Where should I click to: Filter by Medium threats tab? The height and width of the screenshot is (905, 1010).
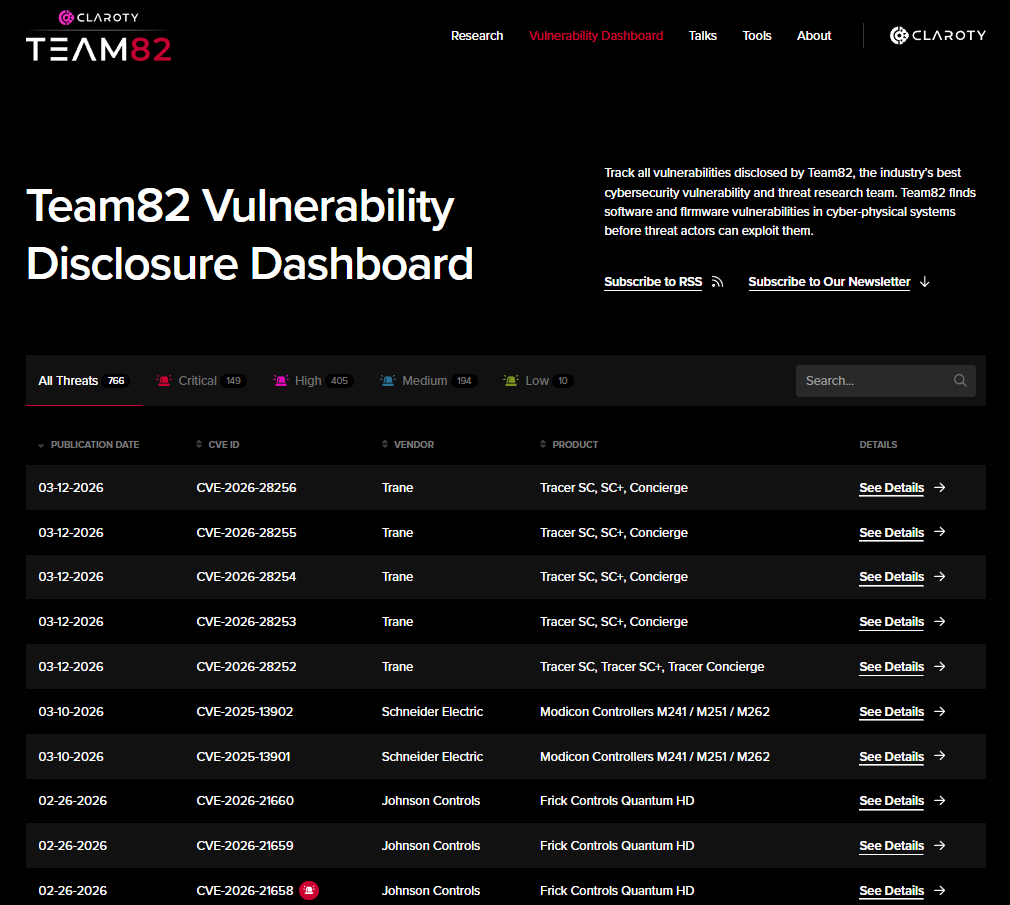(x=428, y=381)
